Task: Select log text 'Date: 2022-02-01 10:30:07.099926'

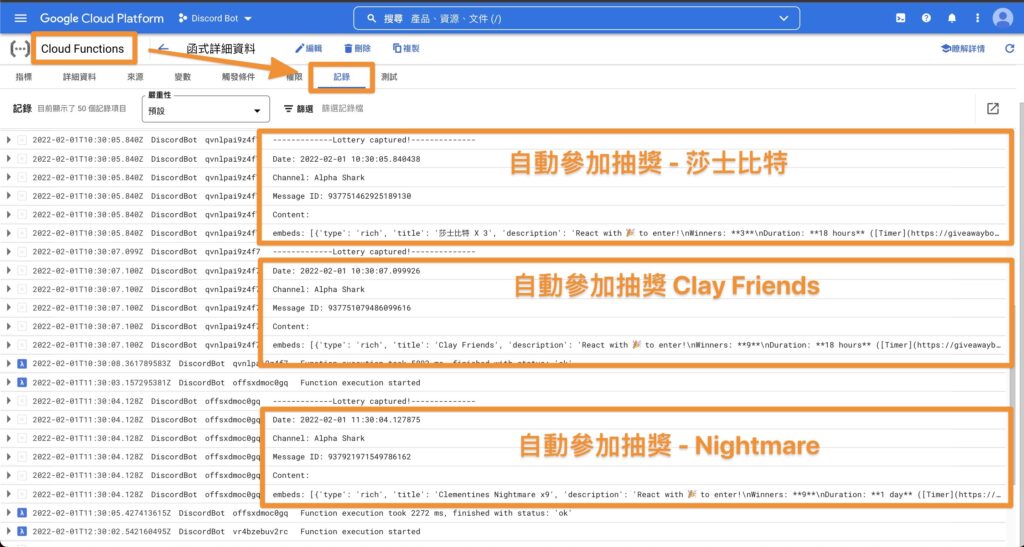Action: tap(346, 270)
